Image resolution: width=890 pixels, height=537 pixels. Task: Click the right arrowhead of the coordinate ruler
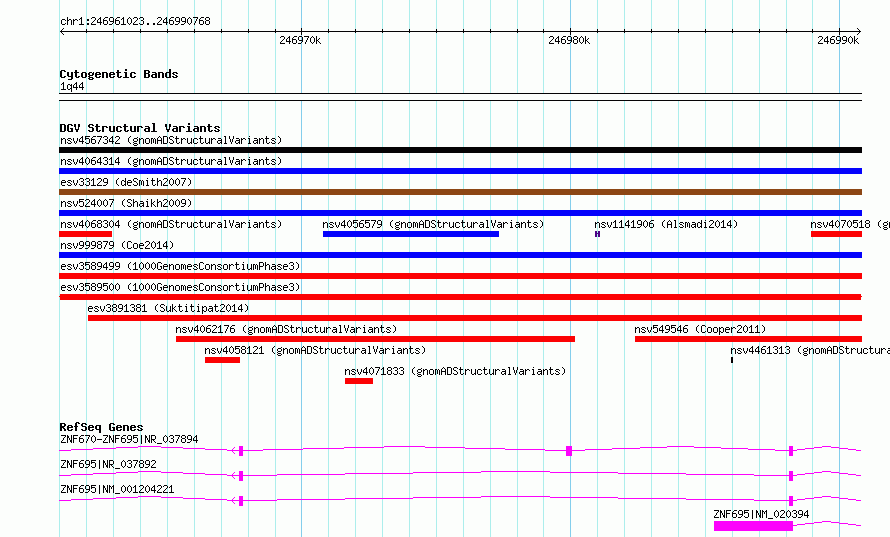tap(859, 31)
